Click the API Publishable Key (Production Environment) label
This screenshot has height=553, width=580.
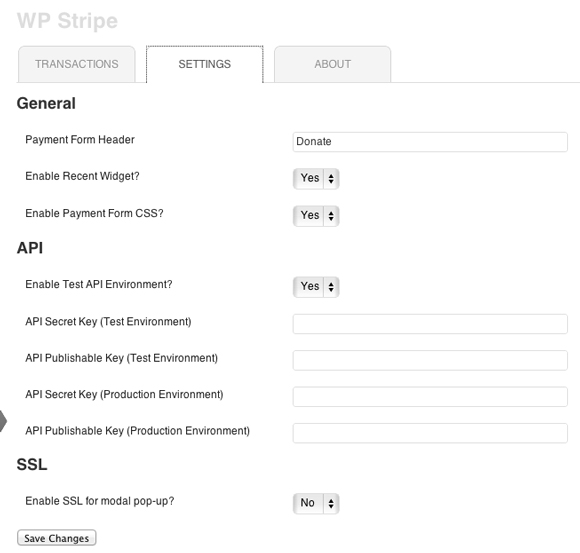[x=138, y=431]
